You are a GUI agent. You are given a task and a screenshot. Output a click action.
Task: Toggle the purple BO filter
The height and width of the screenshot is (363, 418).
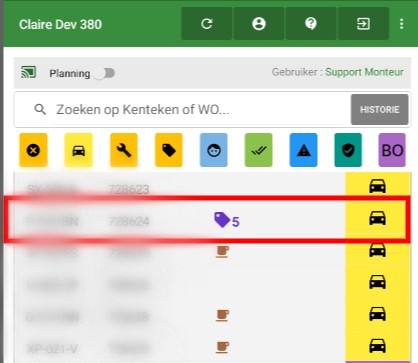pos(392,150)
